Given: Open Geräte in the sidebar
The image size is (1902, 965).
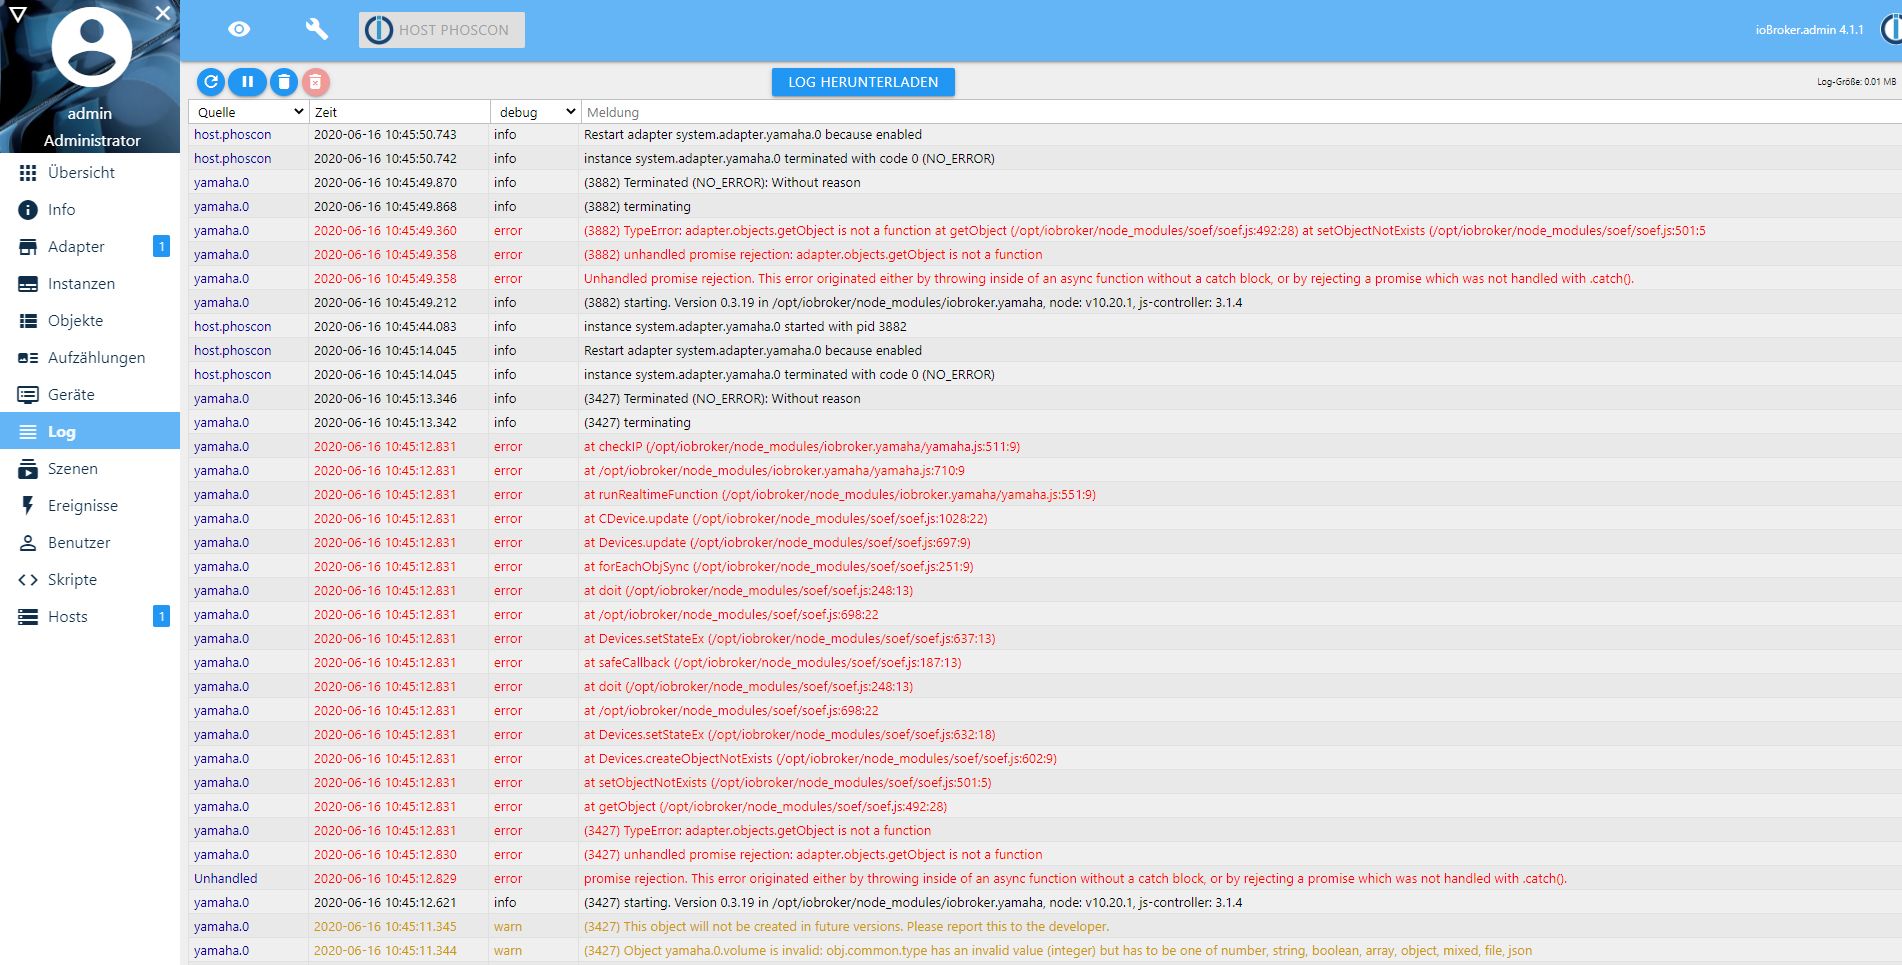Looking at the screenshot, I should tap(90, 395).
